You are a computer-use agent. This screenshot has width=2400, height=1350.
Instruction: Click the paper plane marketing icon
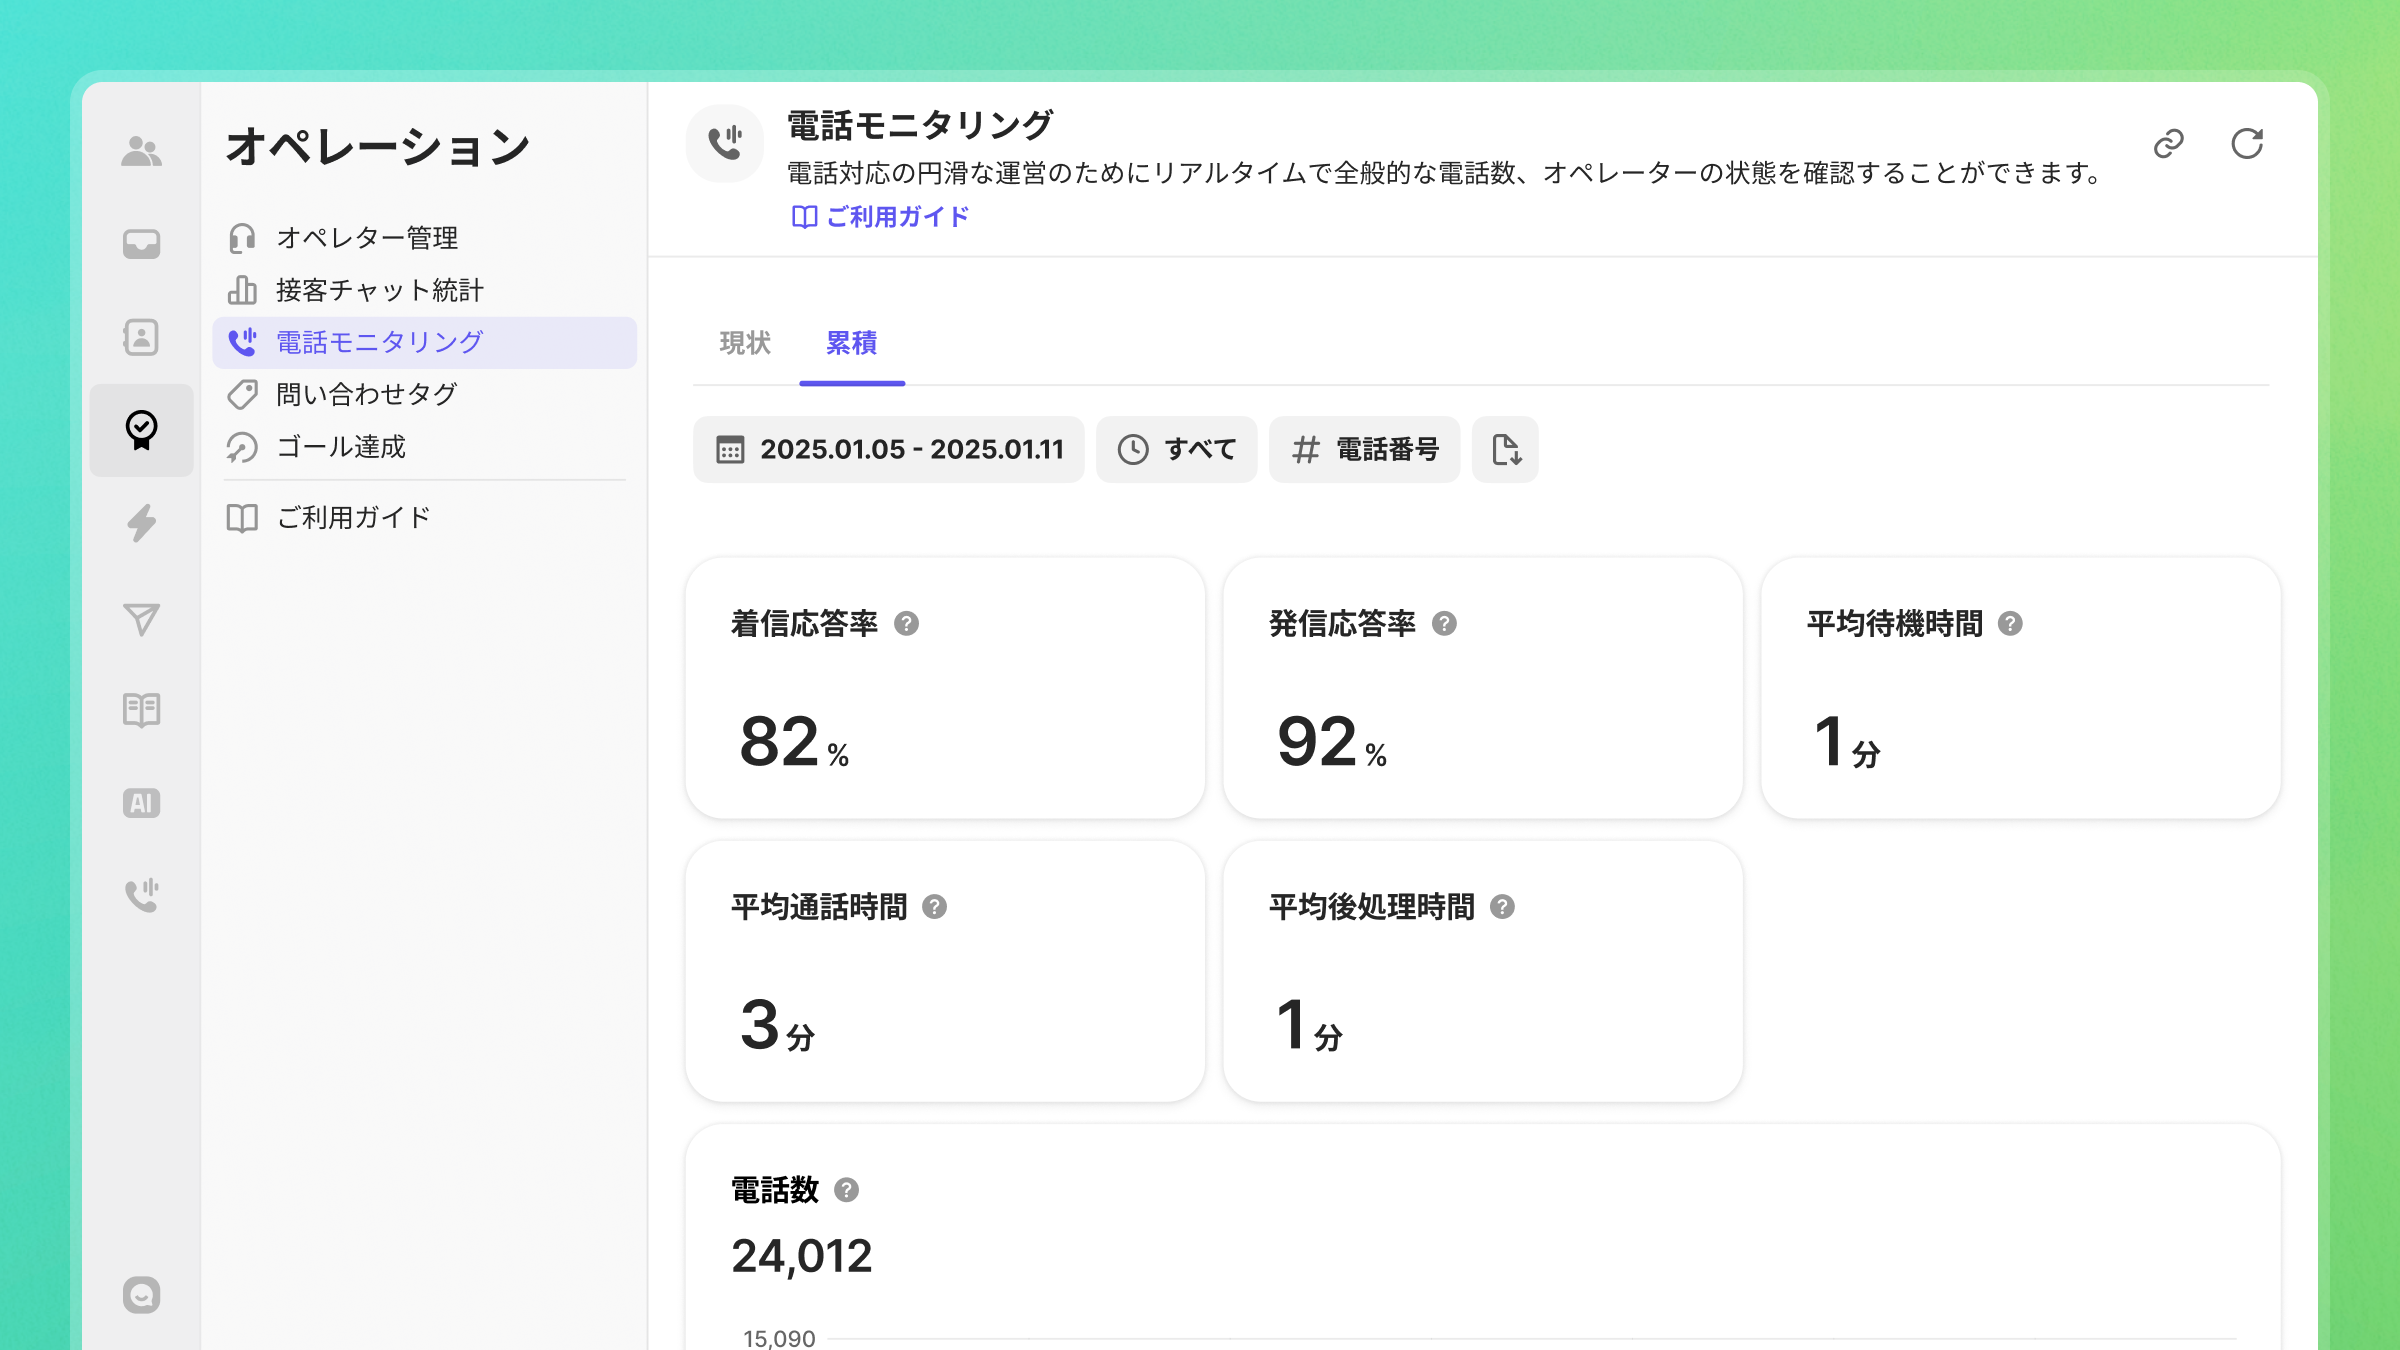click(x=141, y=619)
